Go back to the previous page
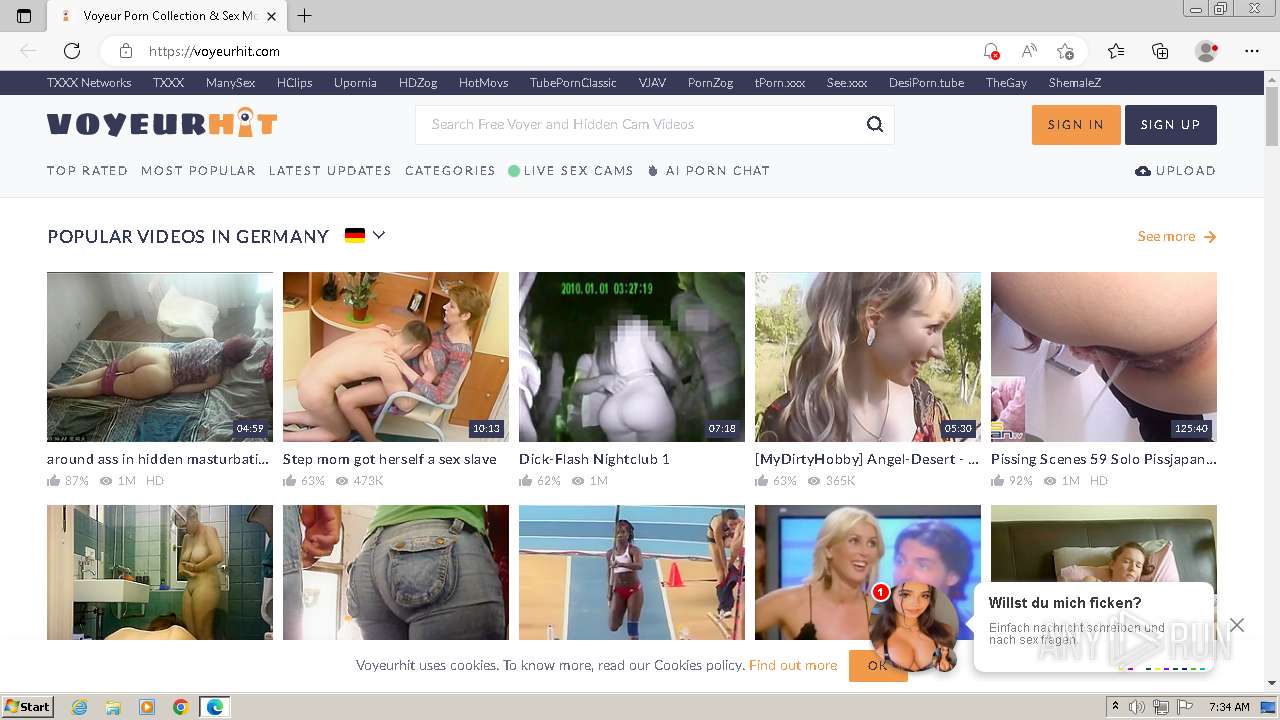Screen dimensions: 1280x720 [28, 51]
